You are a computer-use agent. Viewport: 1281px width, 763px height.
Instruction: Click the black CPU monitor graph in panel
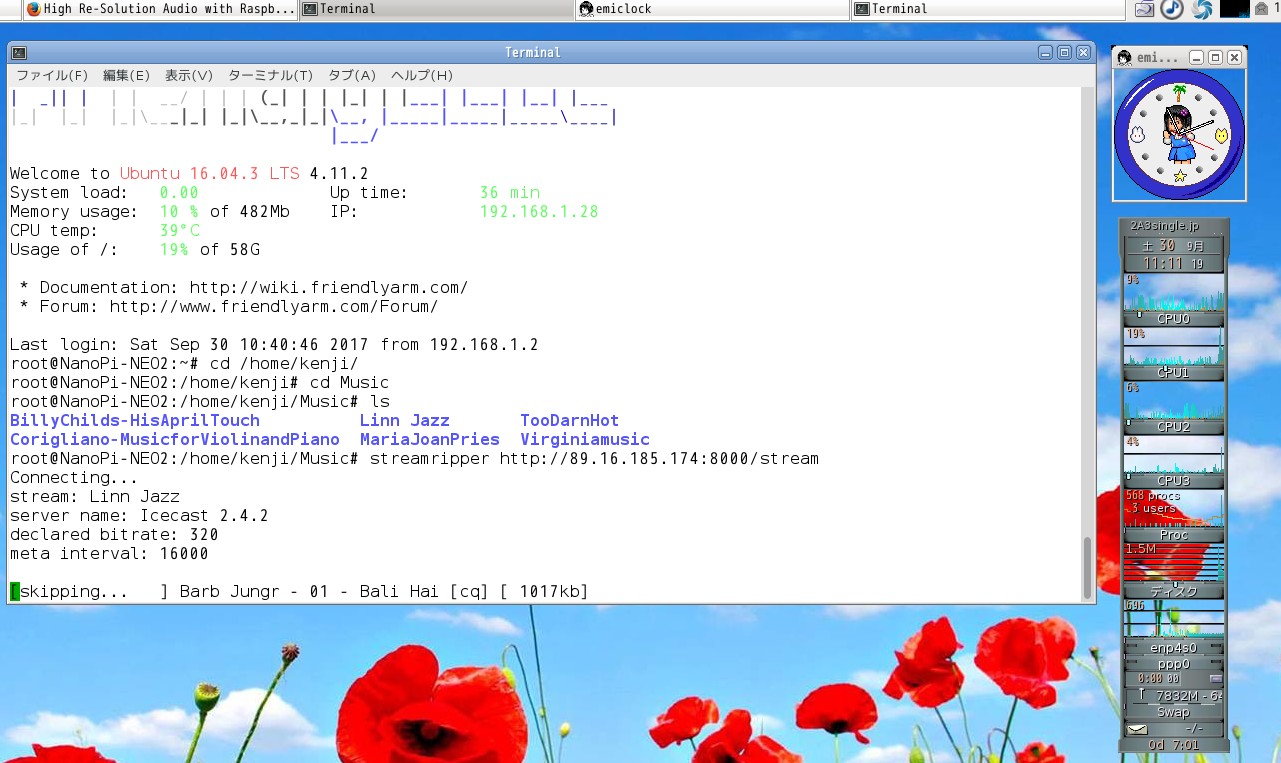coord(1235,9)
